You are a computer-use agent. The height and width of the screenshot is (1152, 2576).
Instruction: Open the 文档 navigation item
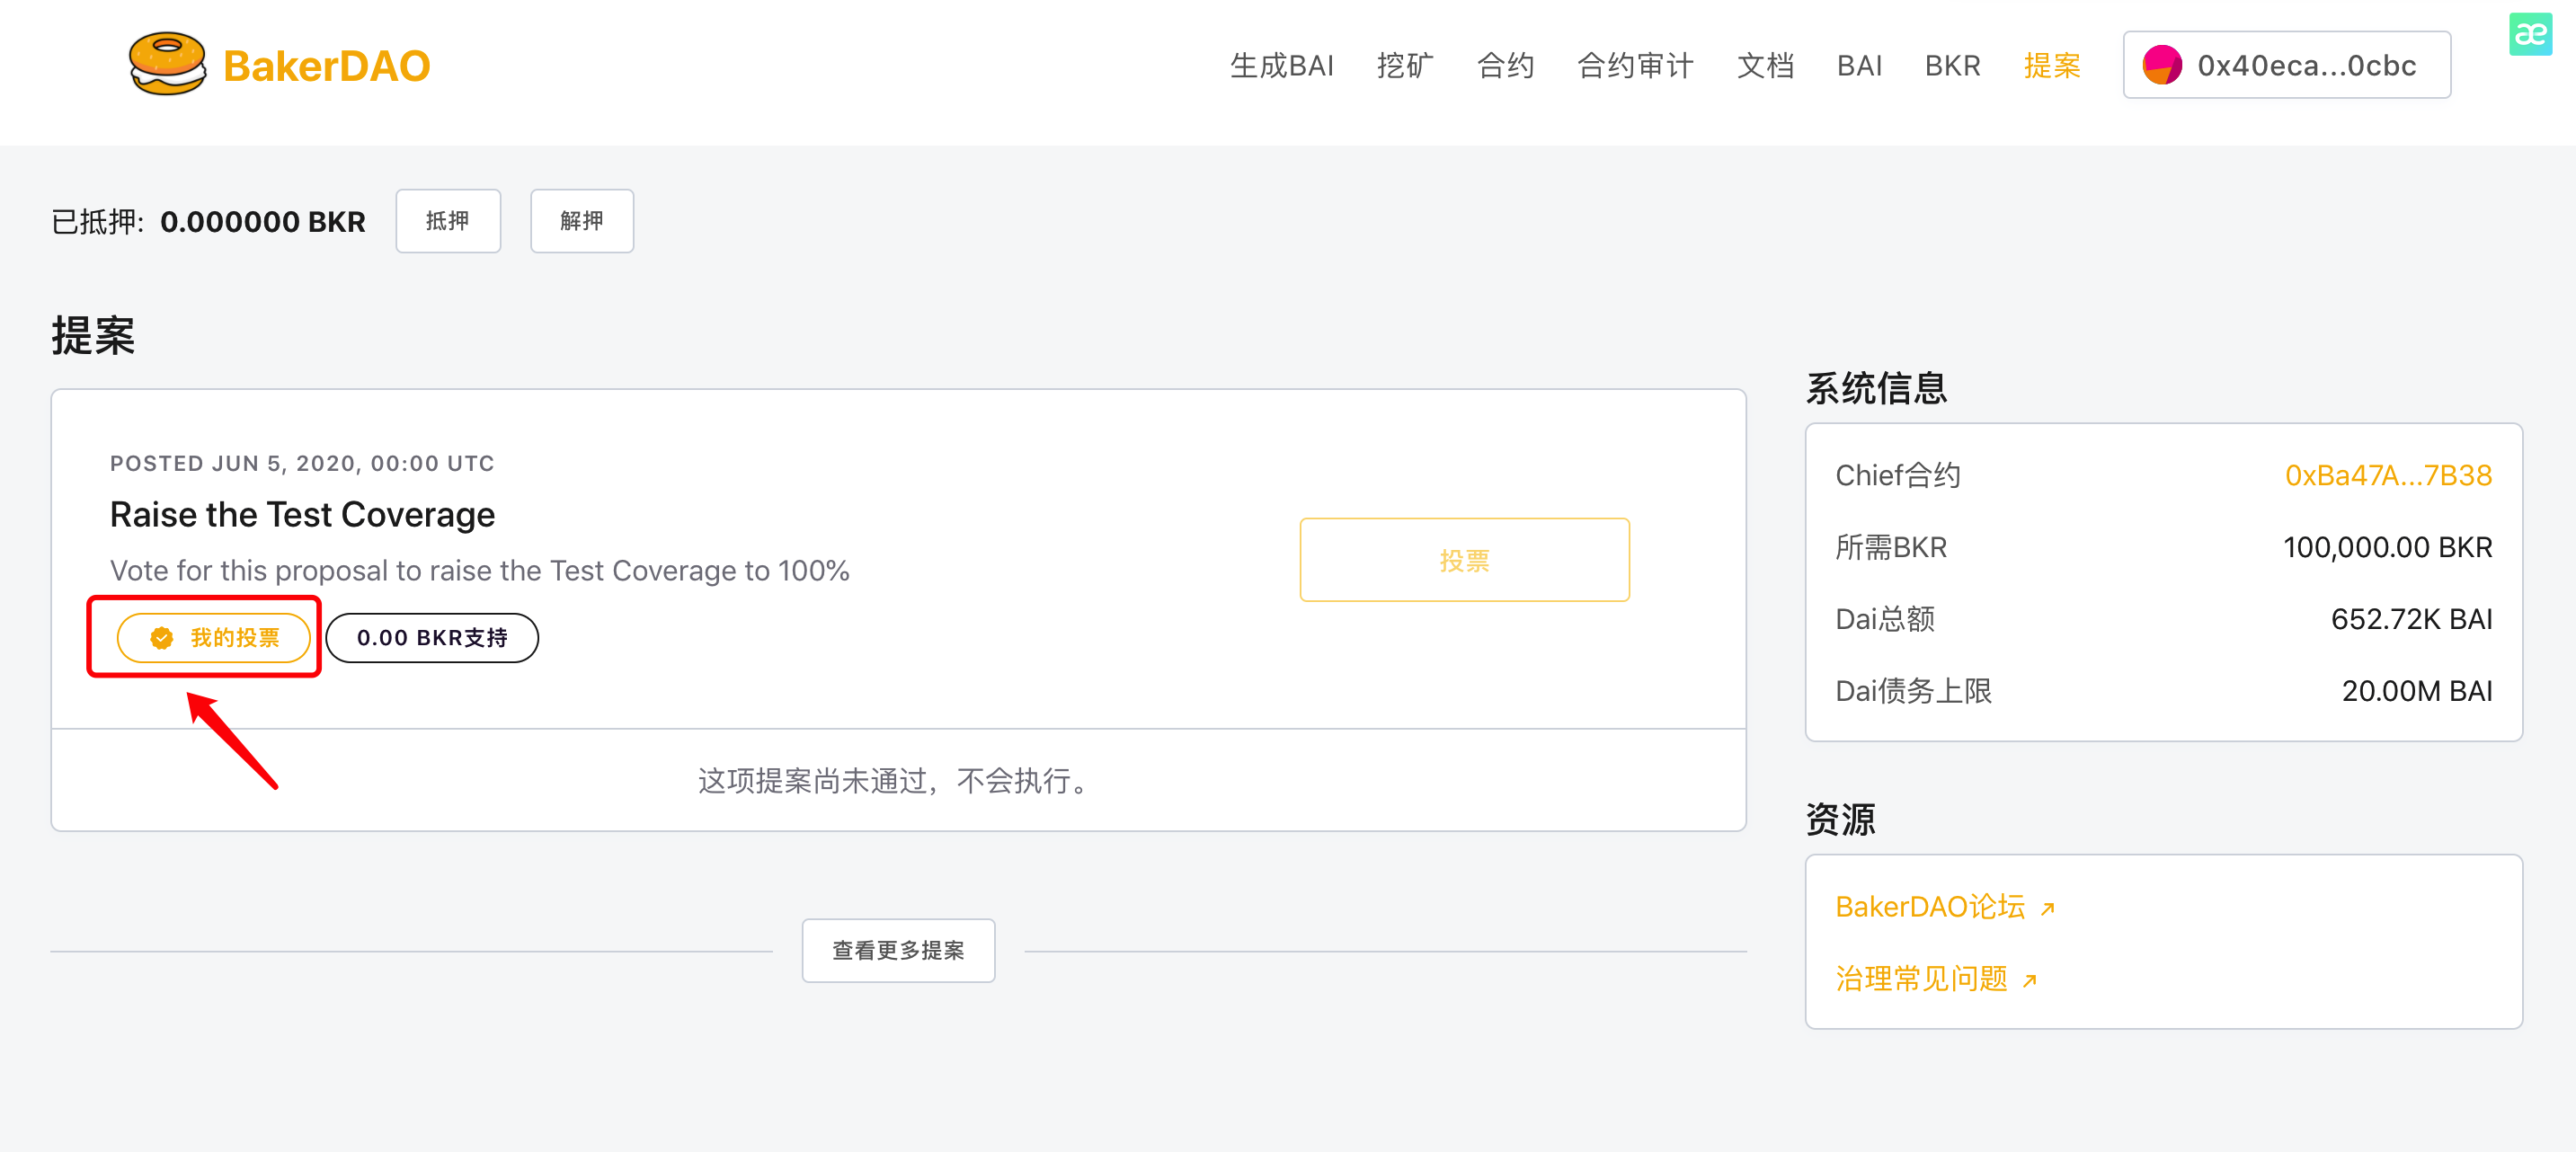tap(1765, 66)
